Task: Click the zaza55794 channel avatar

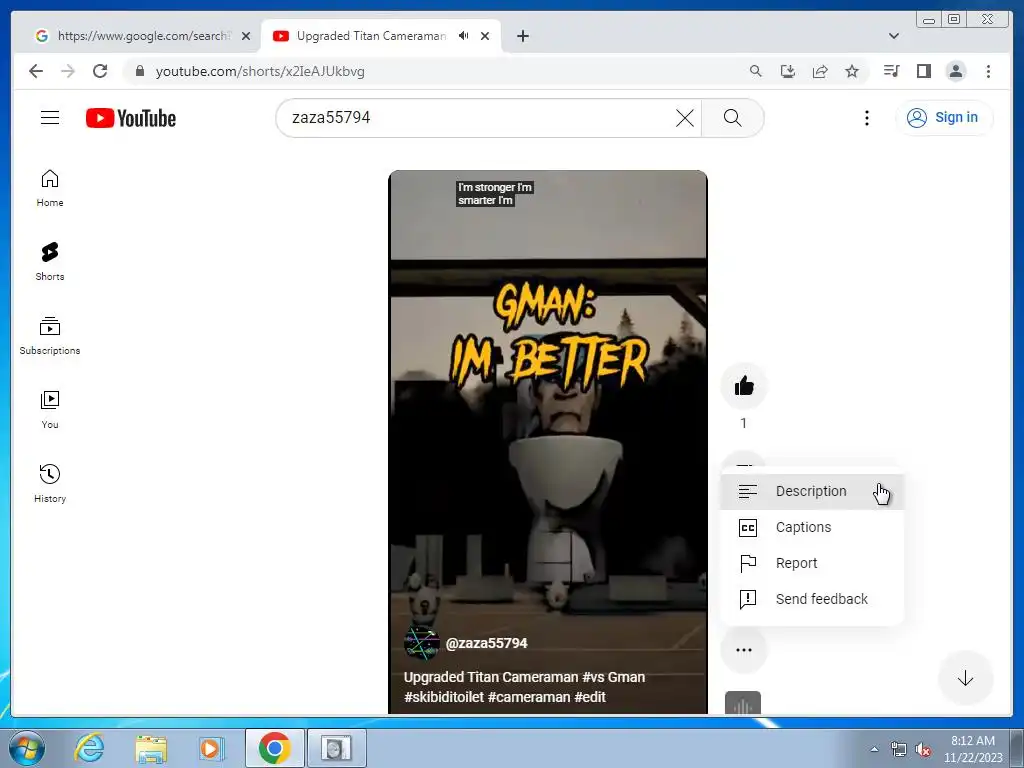Action: click(x=421, y=643)
